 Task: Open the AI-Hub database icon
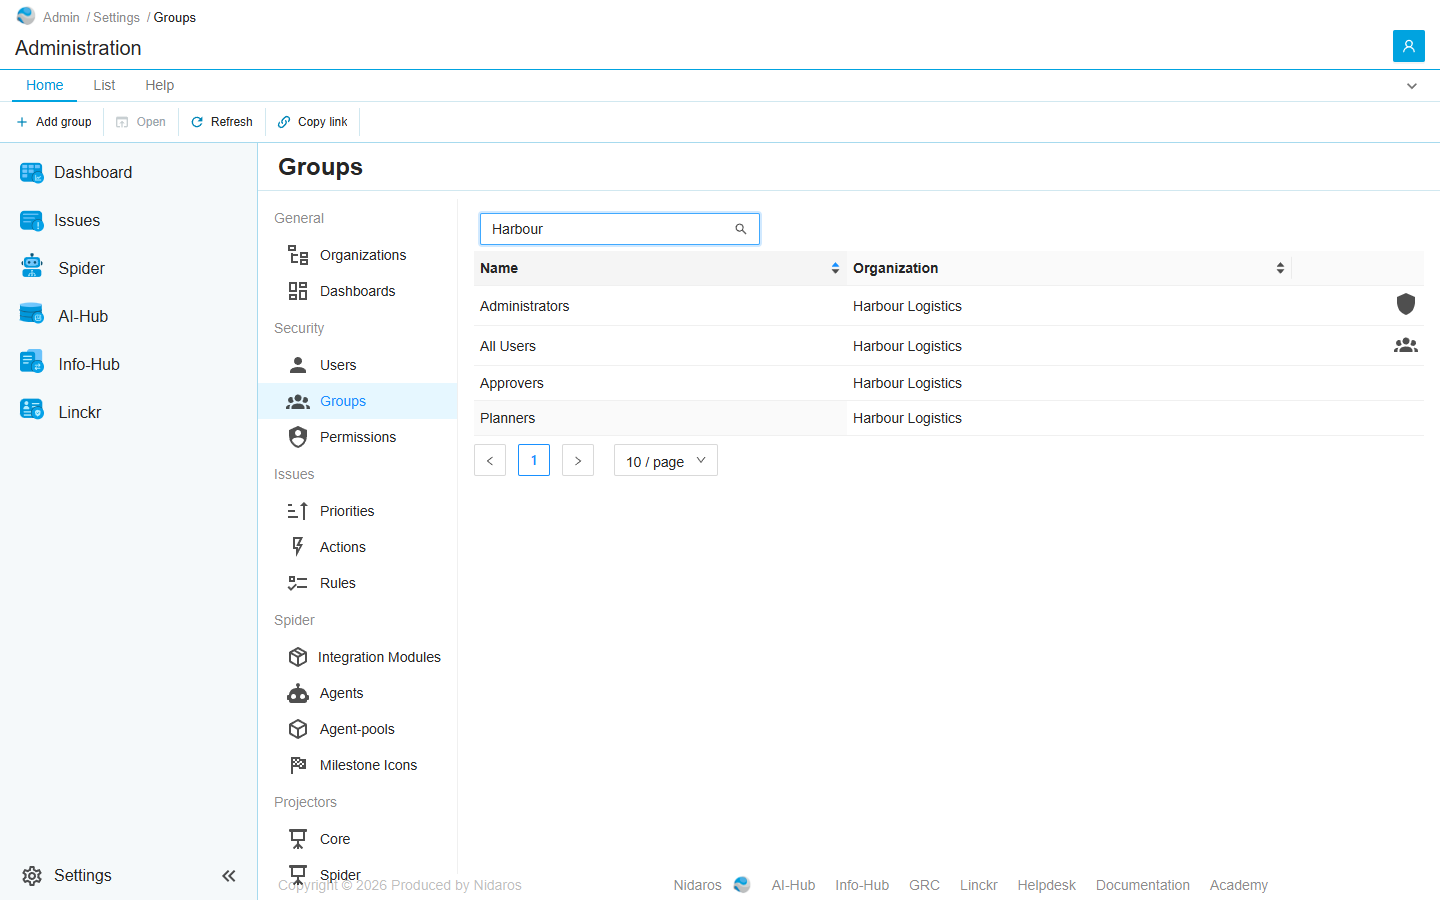[x=32, y=314]
